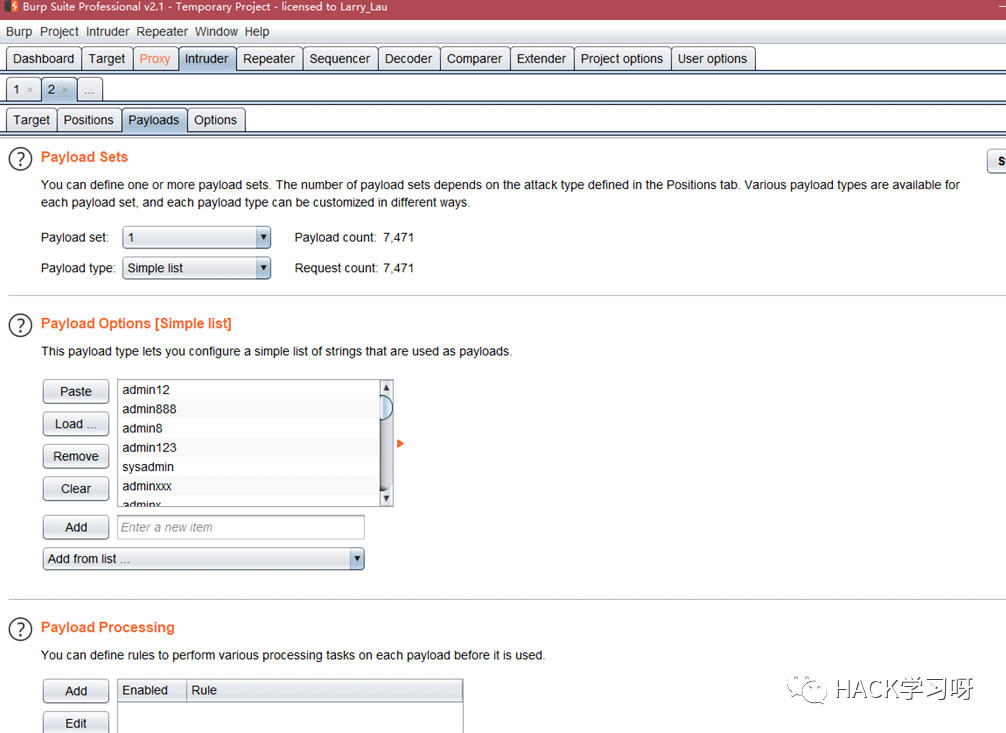Click the orange arrow beside payload list
This screenshot has width=1006, height=733.
coord(400,444)
